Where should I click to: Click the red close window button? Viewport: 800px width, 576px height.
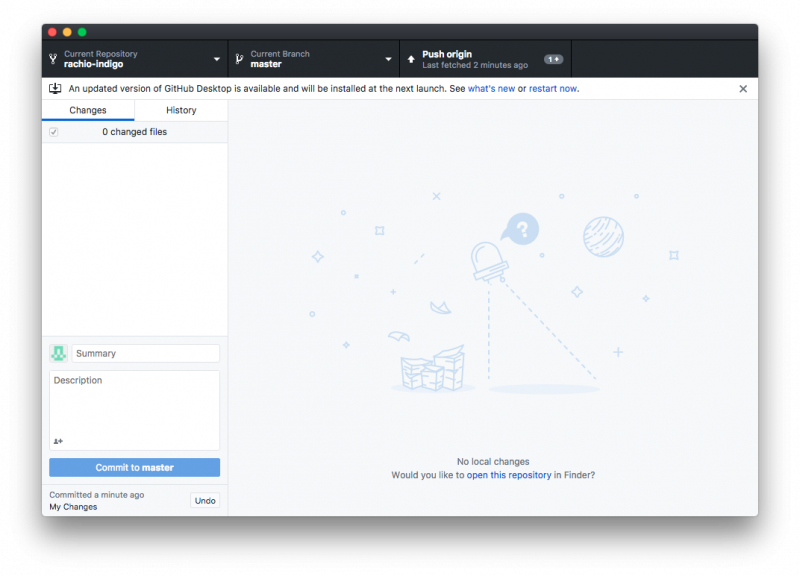[x=52, y=32]
